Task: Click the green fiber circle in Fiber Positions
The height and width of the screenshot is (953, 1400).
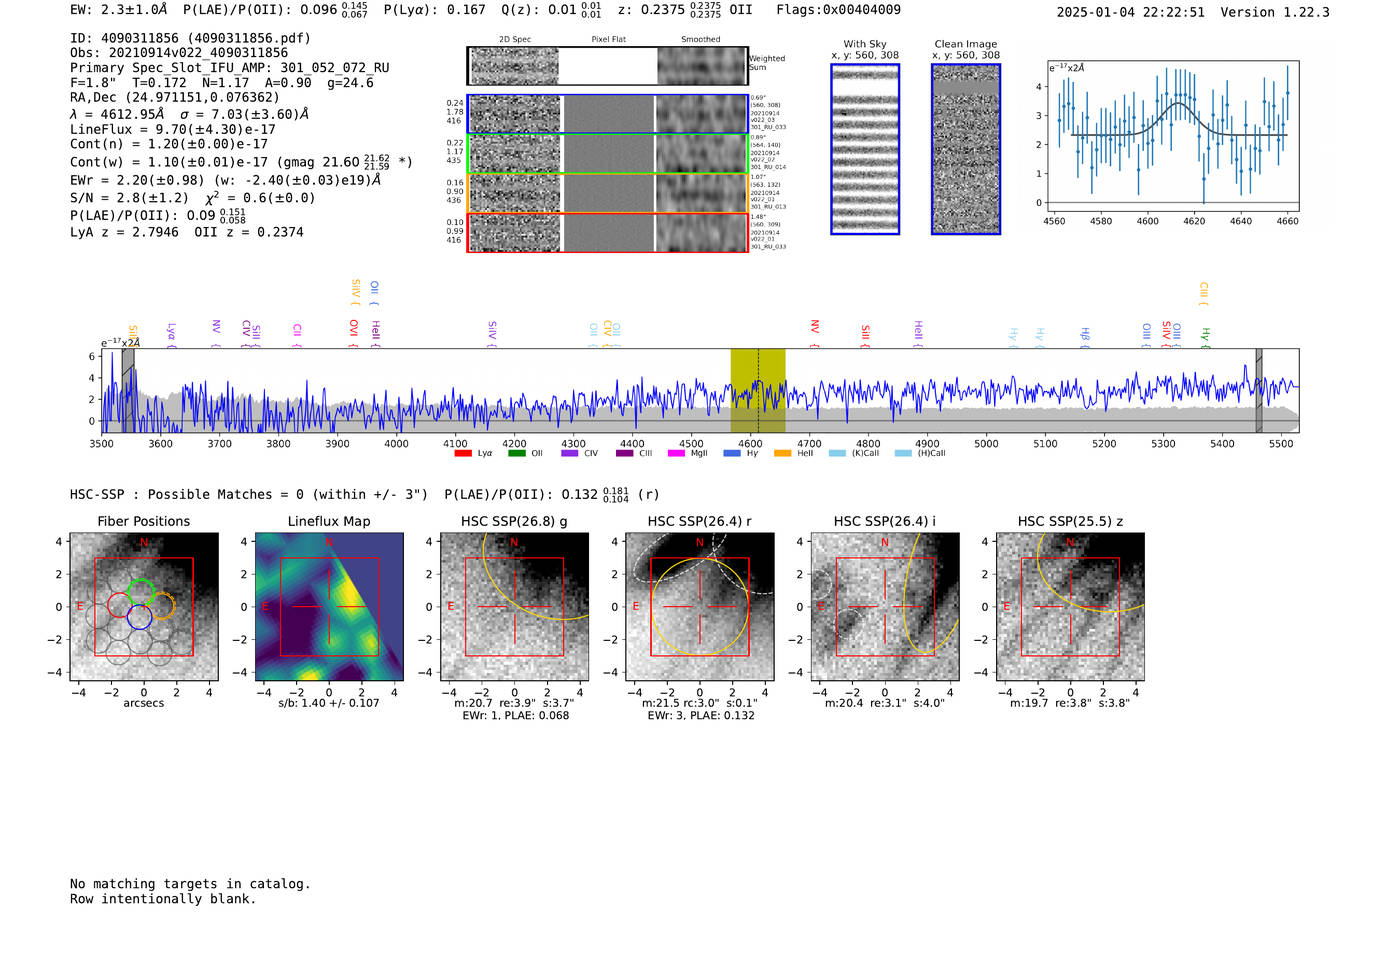Action: point(141,592)
